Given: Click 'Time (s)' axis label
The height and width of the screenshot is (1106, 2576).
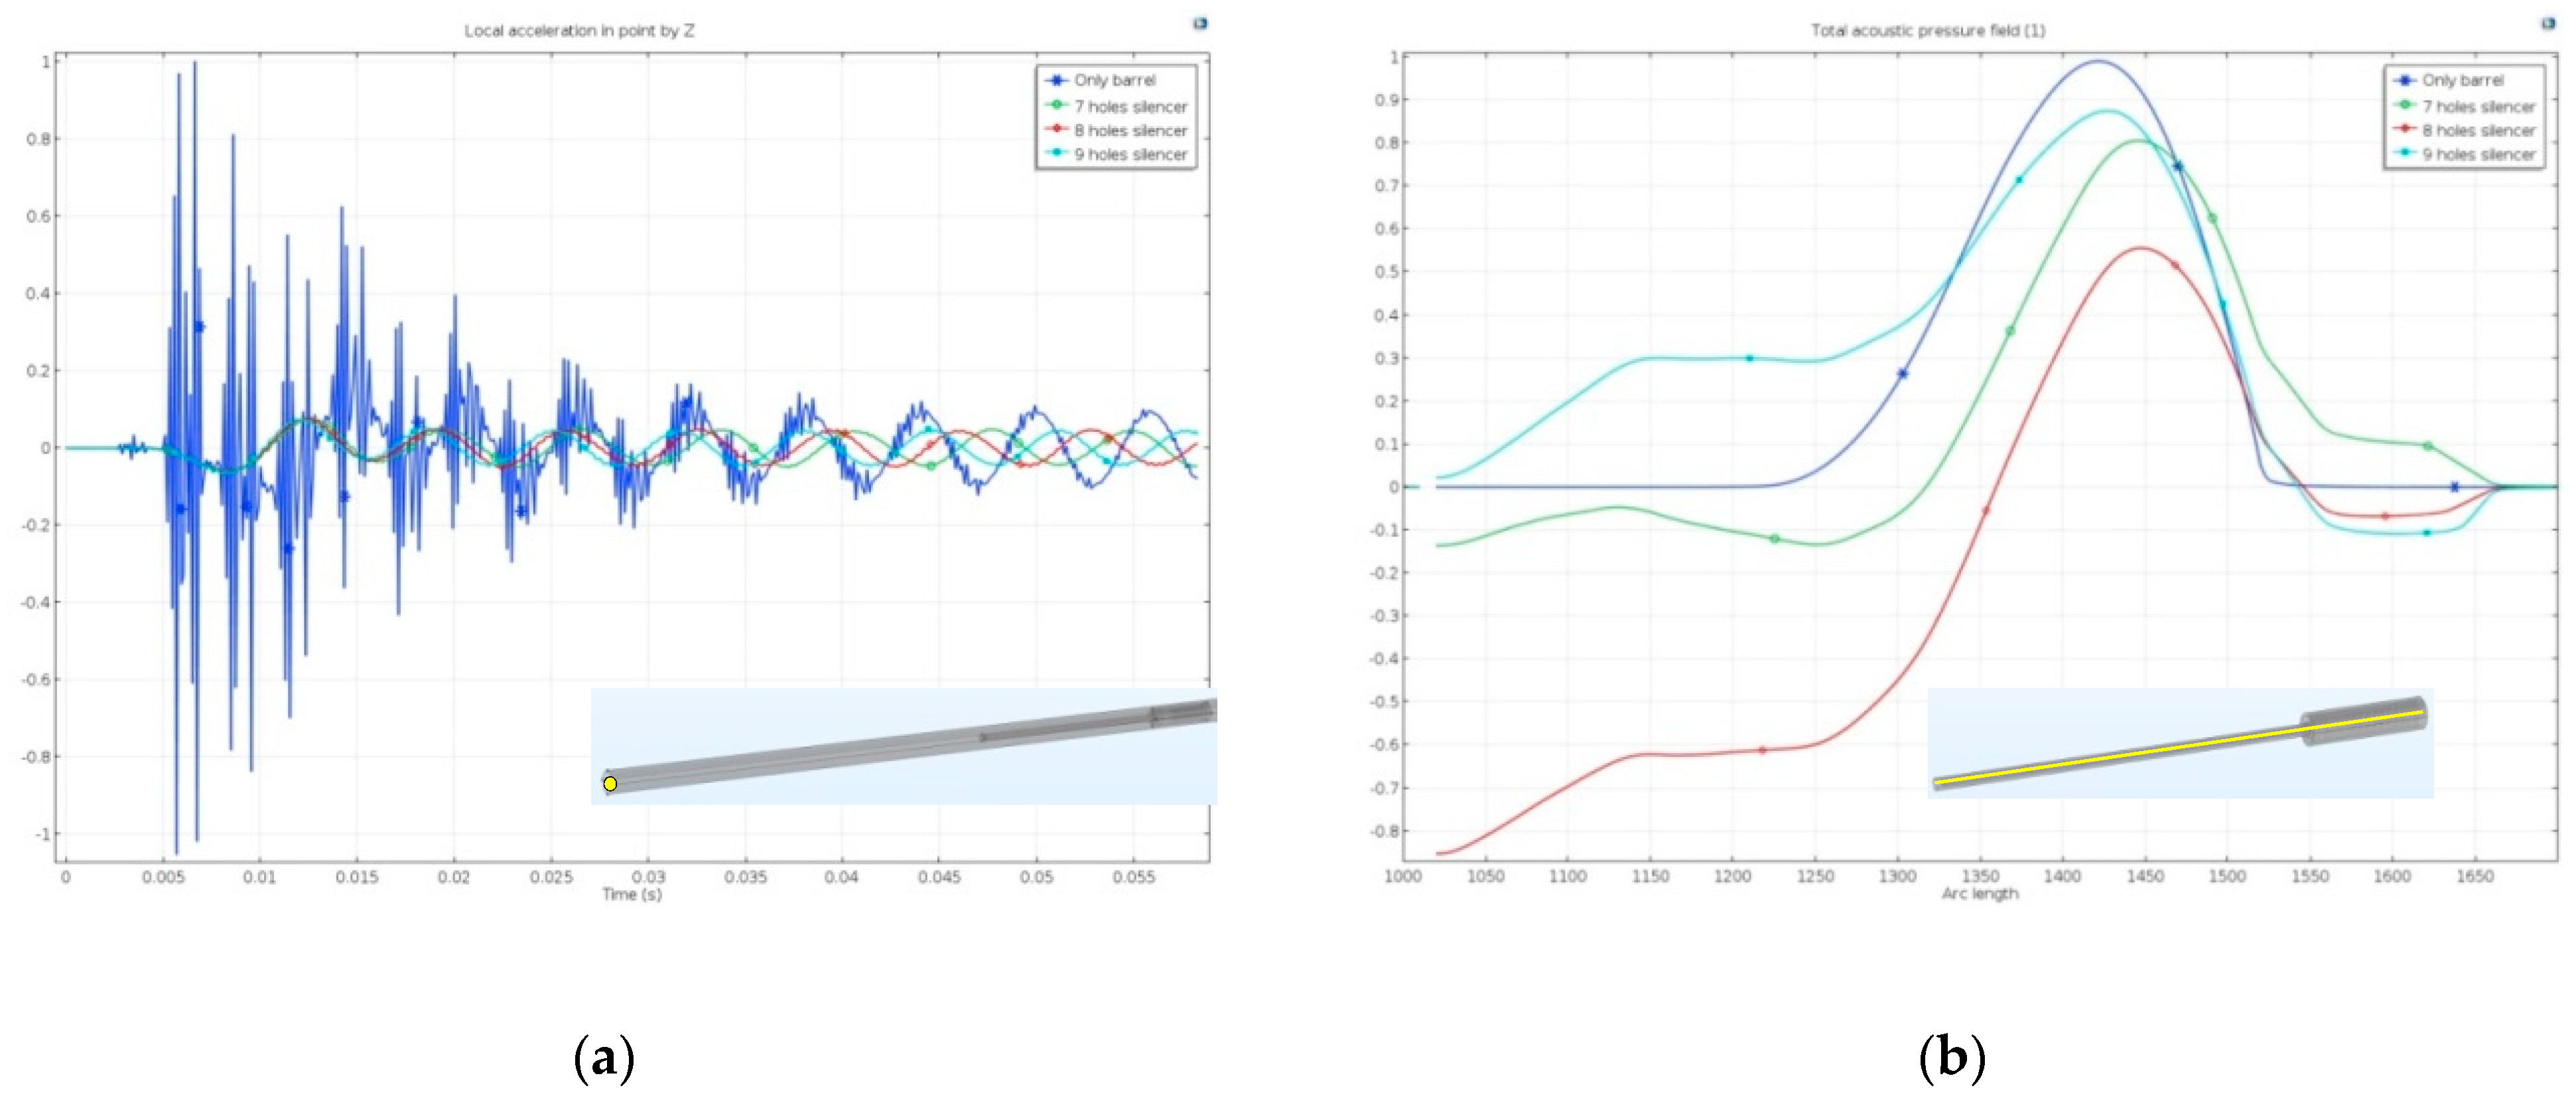Looking at the screenshot, I should [631, 894].
